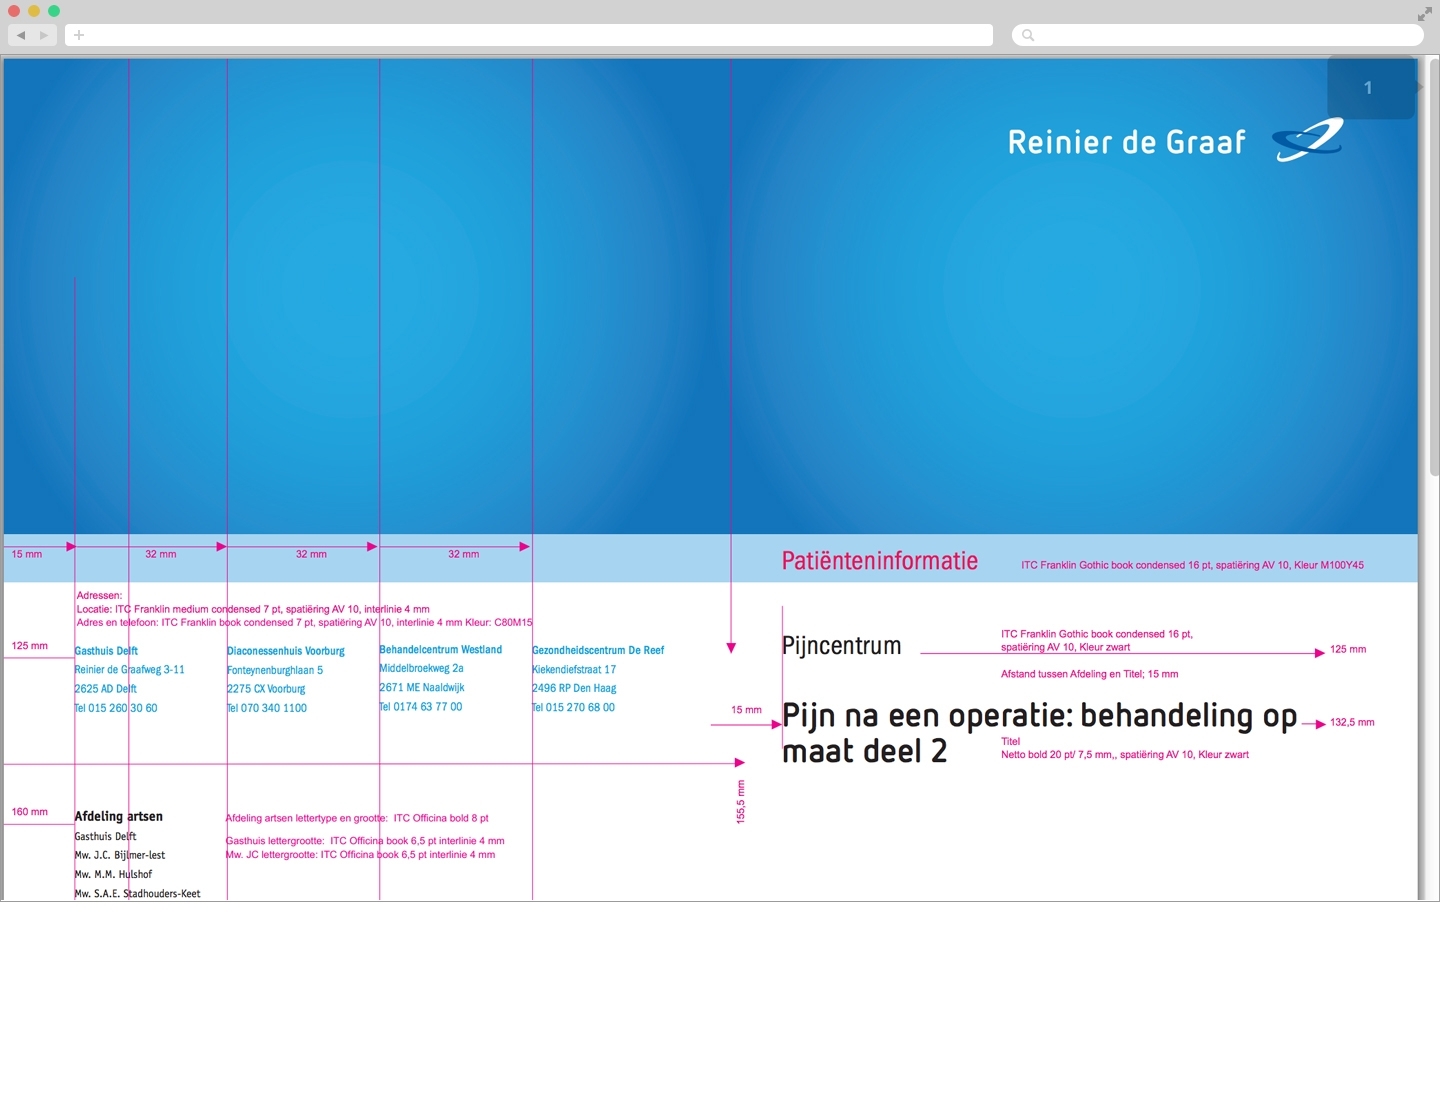Click the Patiënteninformatie heading
The width and height of the screenshot is (1440, 1100).
879,561
